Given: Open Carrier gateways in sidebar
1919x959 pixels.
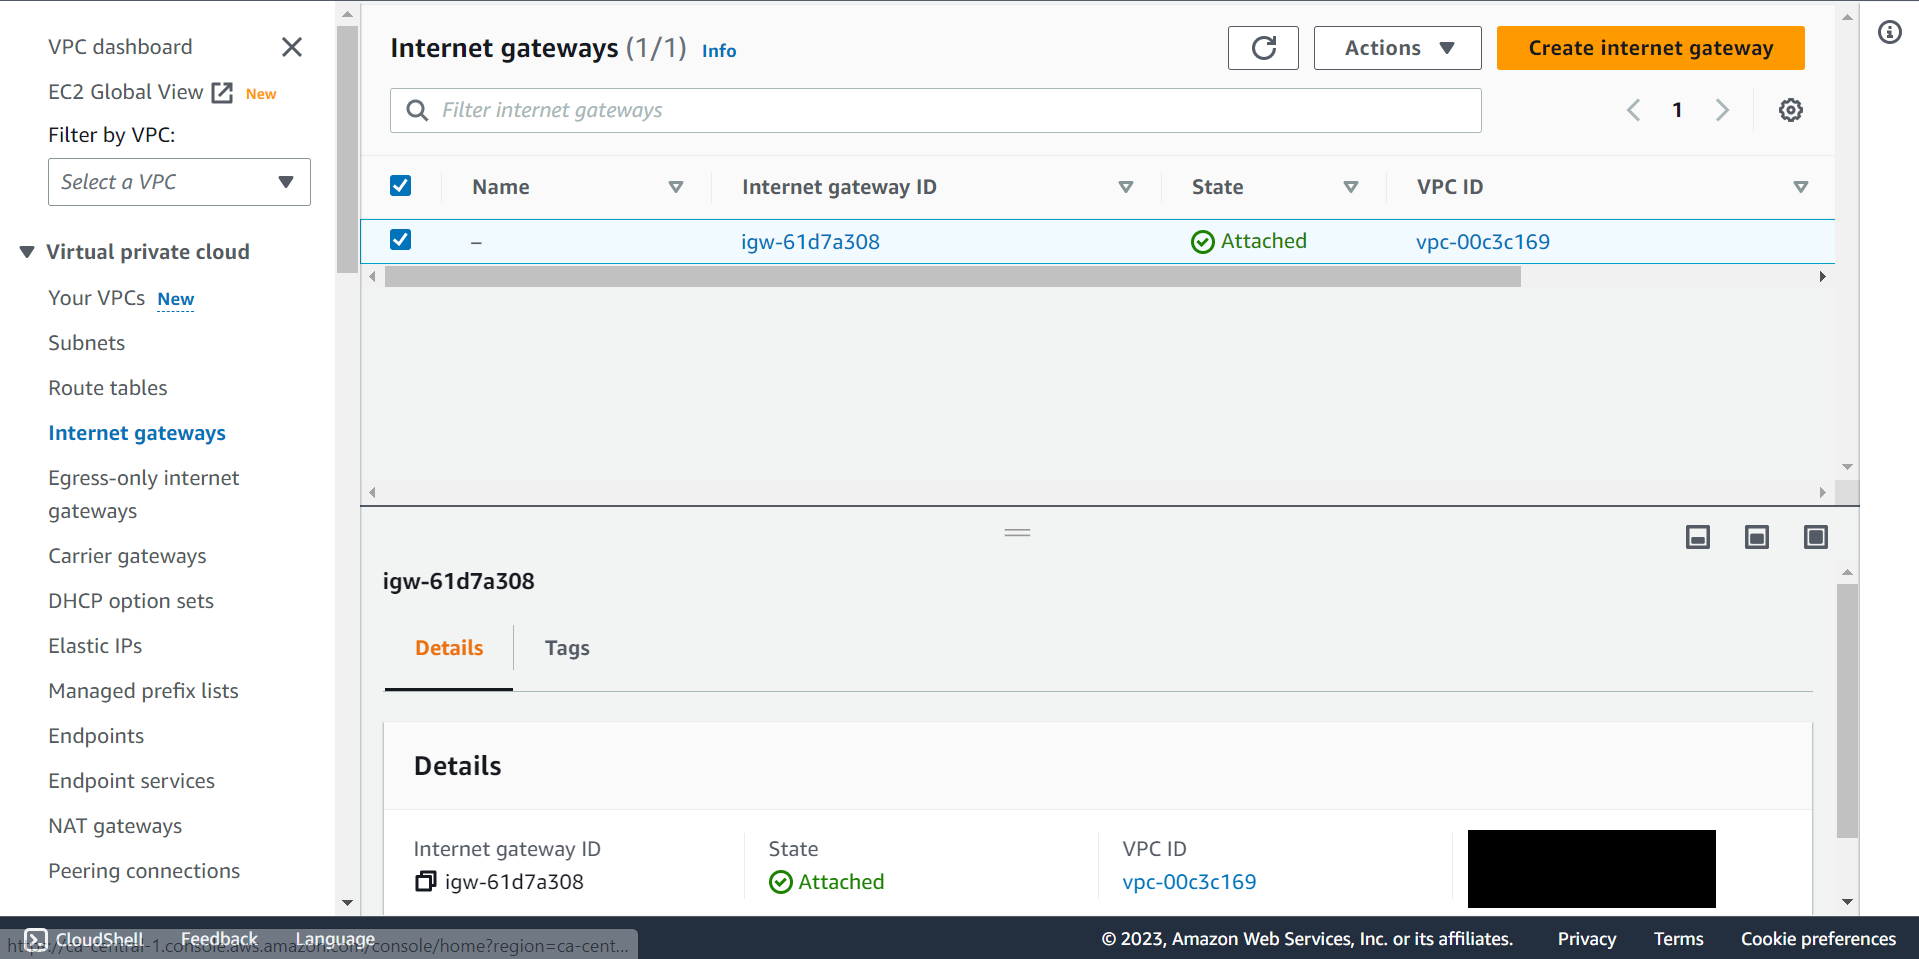Looking at the screenshot, I should [127, 556].
